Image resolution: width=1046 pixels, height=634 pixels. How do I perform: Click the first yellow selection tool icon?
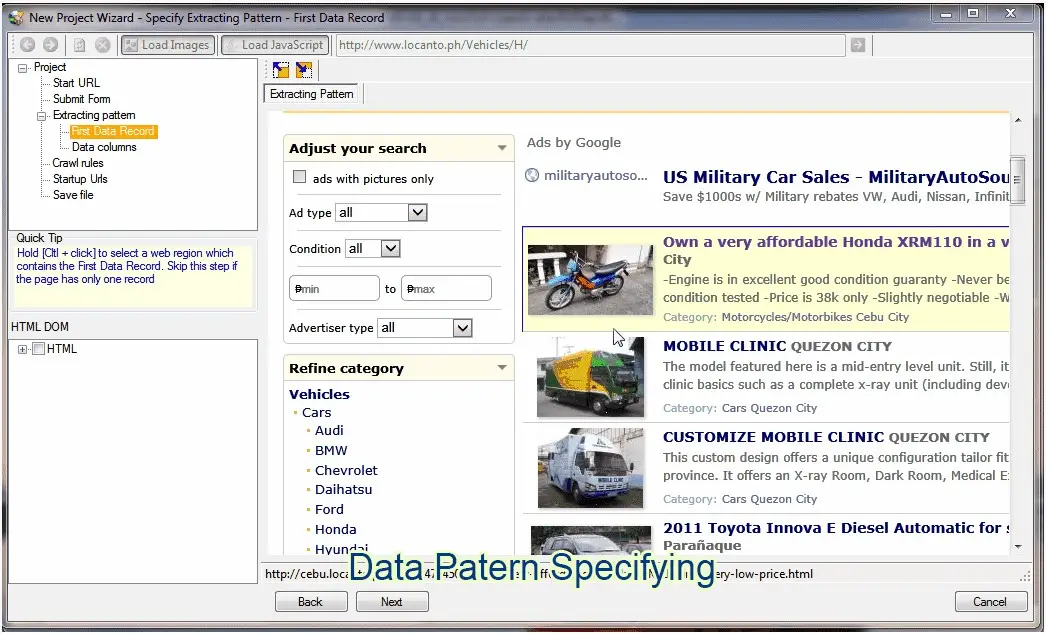click(x=281, y=69)
